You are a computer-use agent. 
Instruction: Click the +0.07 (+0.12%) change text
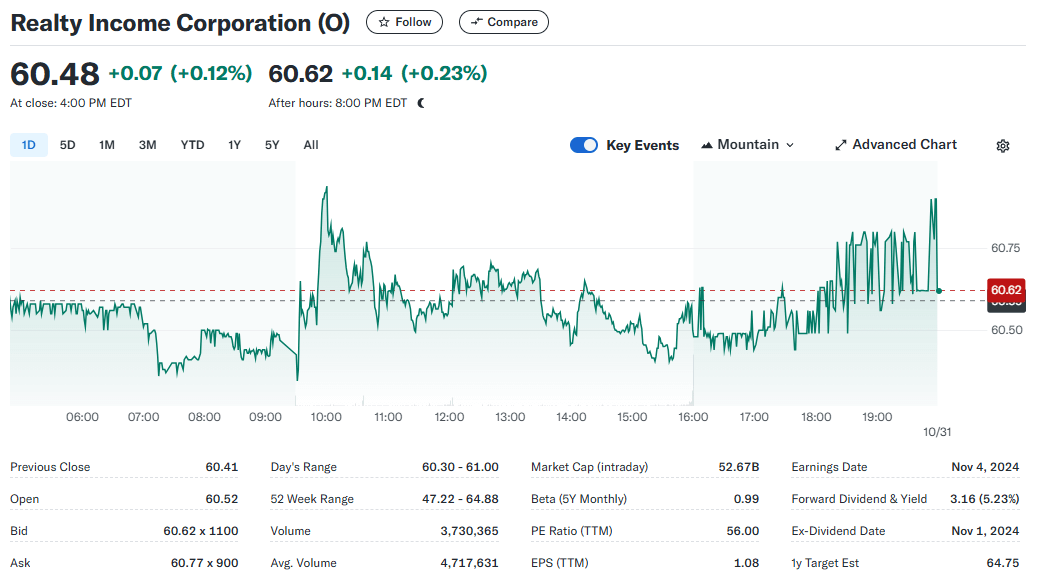(x=180, y=73)
